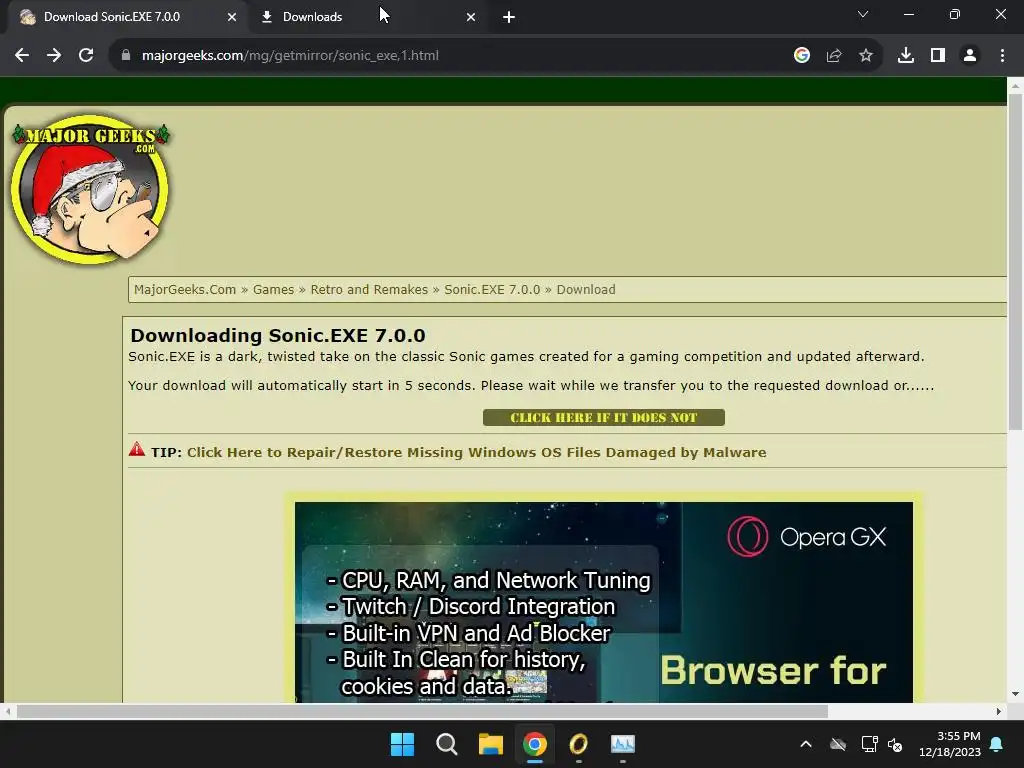Open clock showing 3:55 PM

(x=950, y=744)
